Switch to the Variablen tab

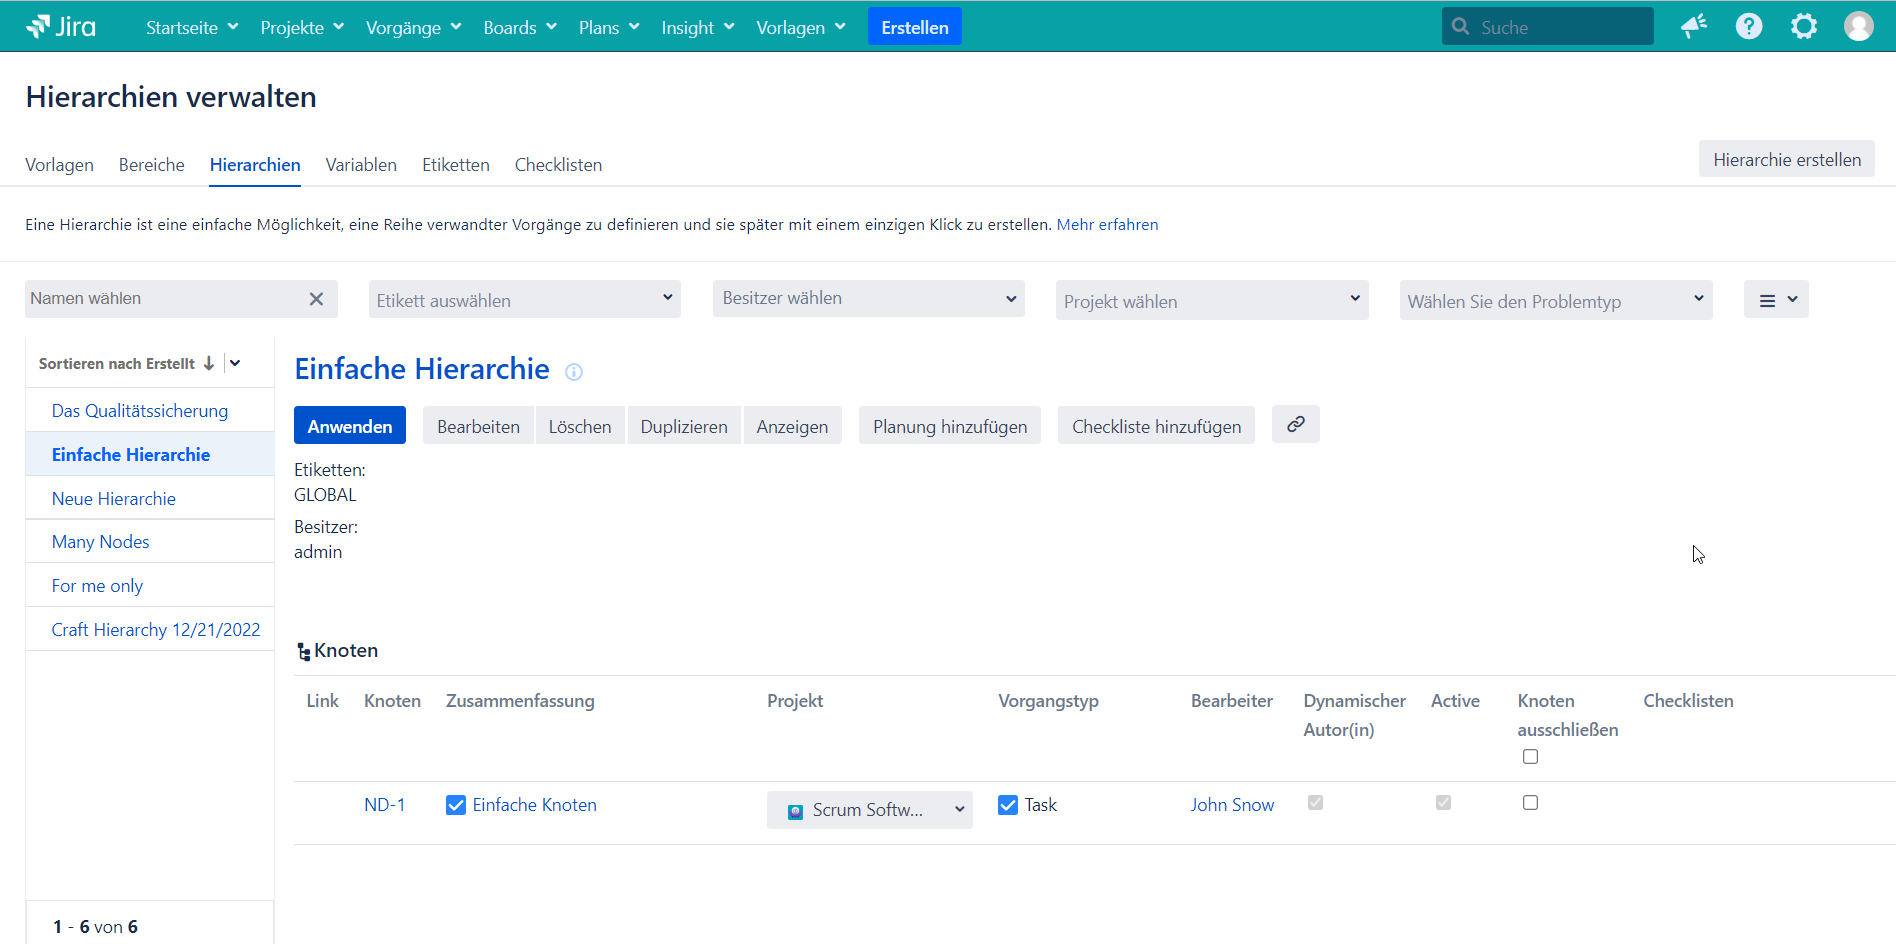pyautogui.click(x=361, y=165)
